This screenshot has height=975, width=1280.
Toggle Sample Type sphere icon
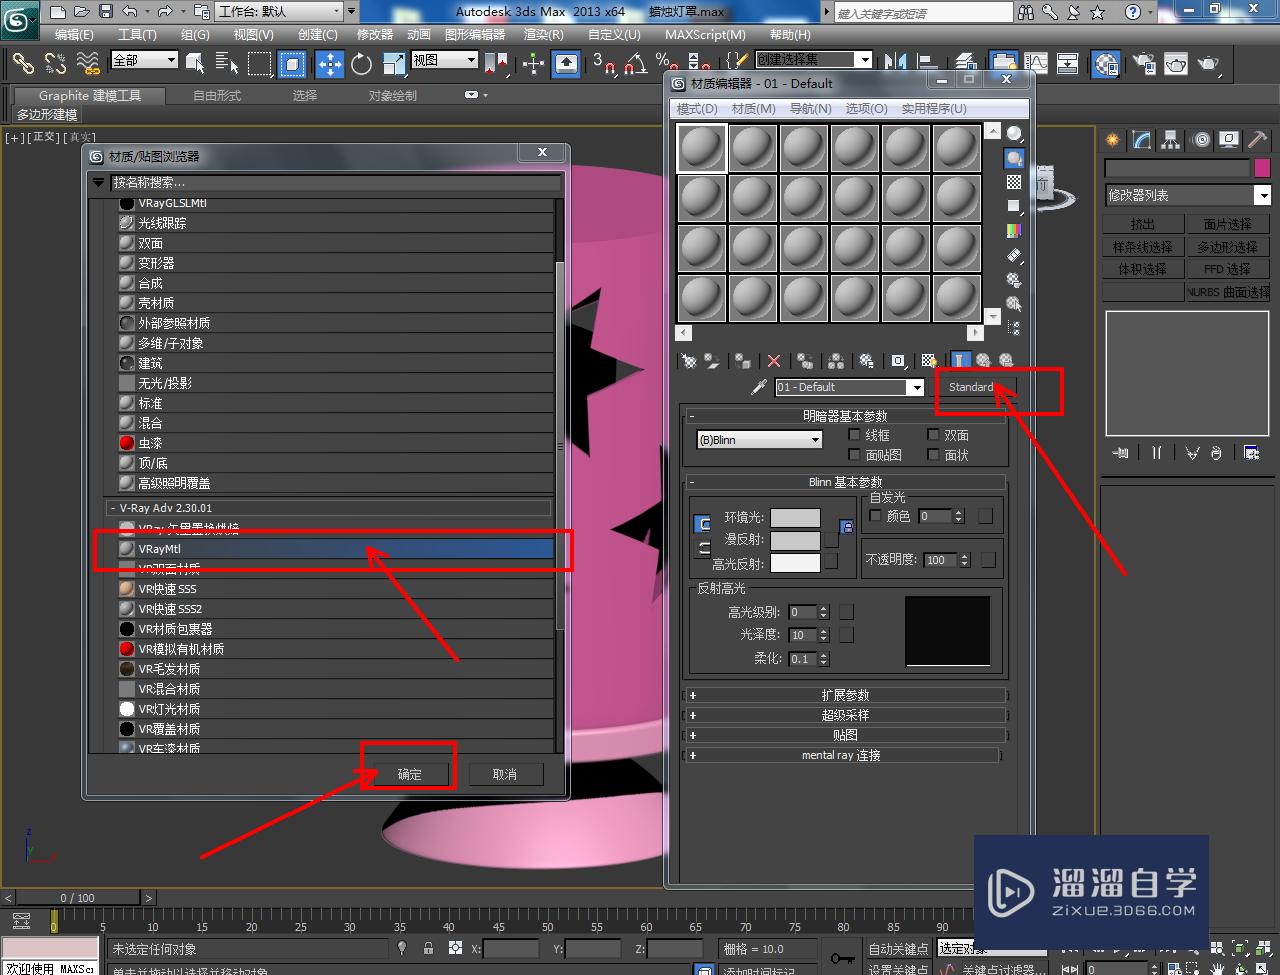(x=1014, y=134)
